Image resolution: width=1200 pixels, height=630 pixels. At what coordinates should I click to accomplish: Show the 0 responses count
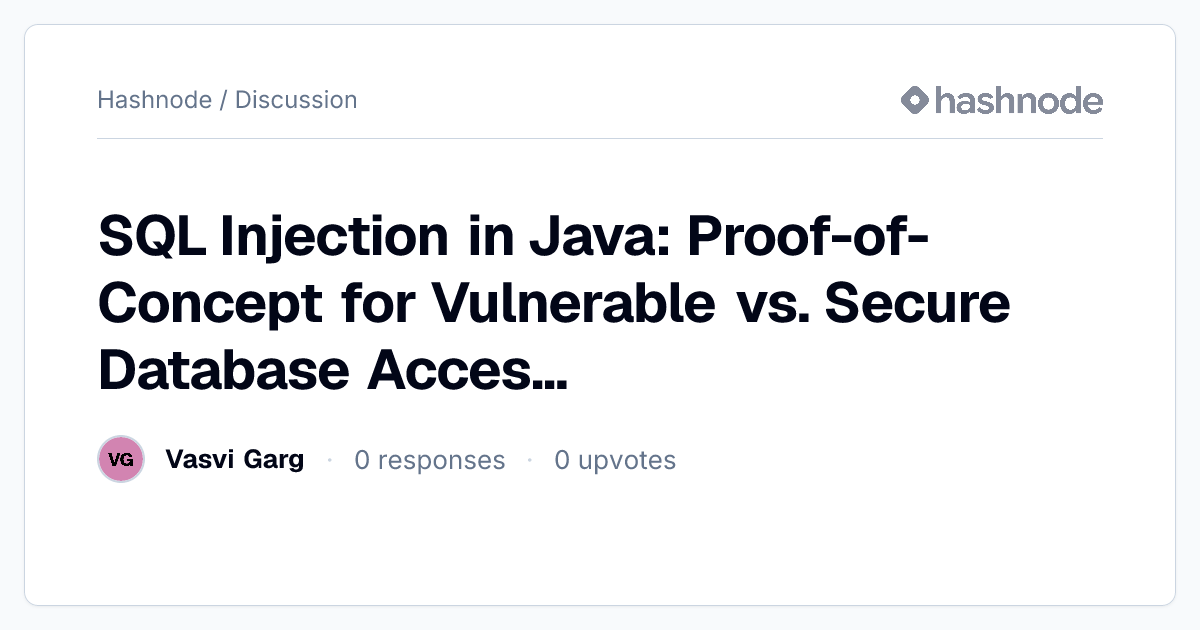(x=430, y=460)
